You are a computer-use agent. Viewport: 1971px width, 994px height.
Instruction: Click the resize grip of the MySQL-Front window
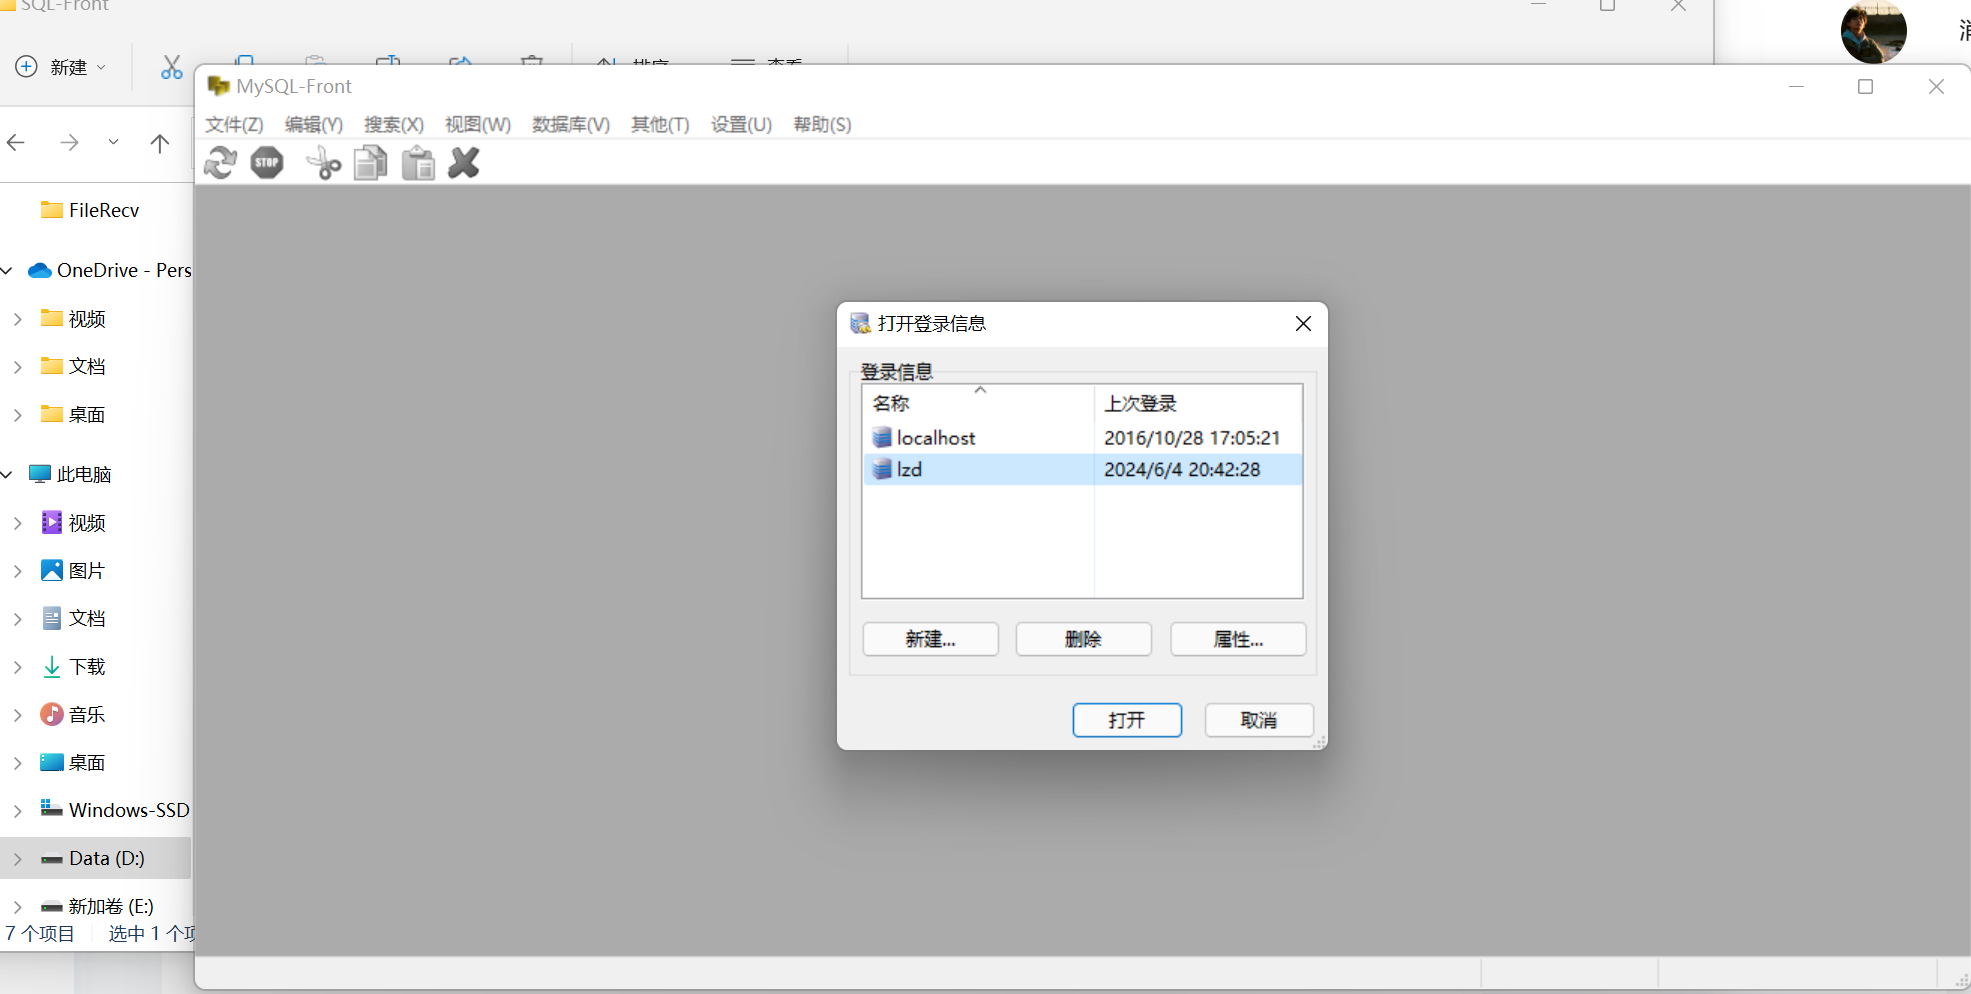[x=1961, y=981]
